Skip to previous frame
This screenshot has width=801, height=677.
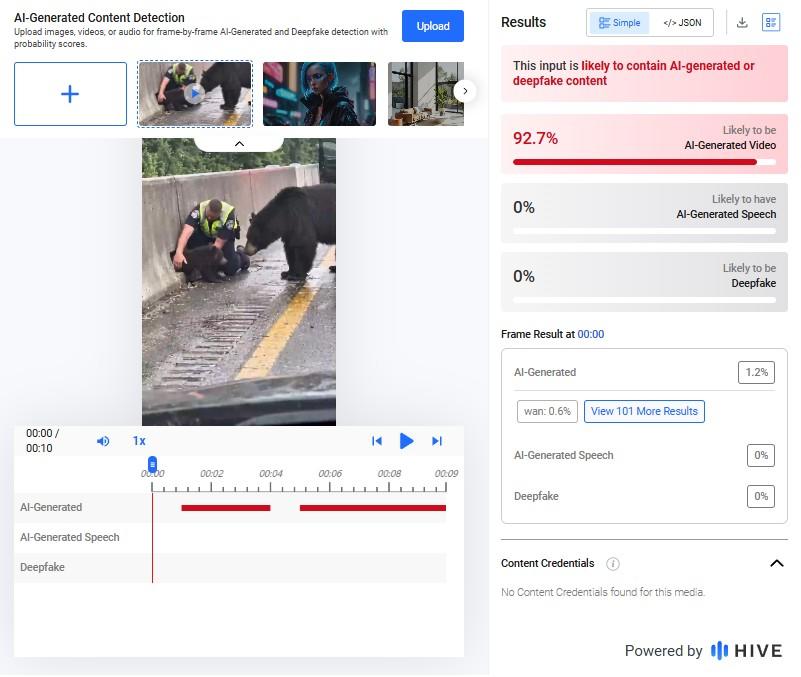(377, 441)
